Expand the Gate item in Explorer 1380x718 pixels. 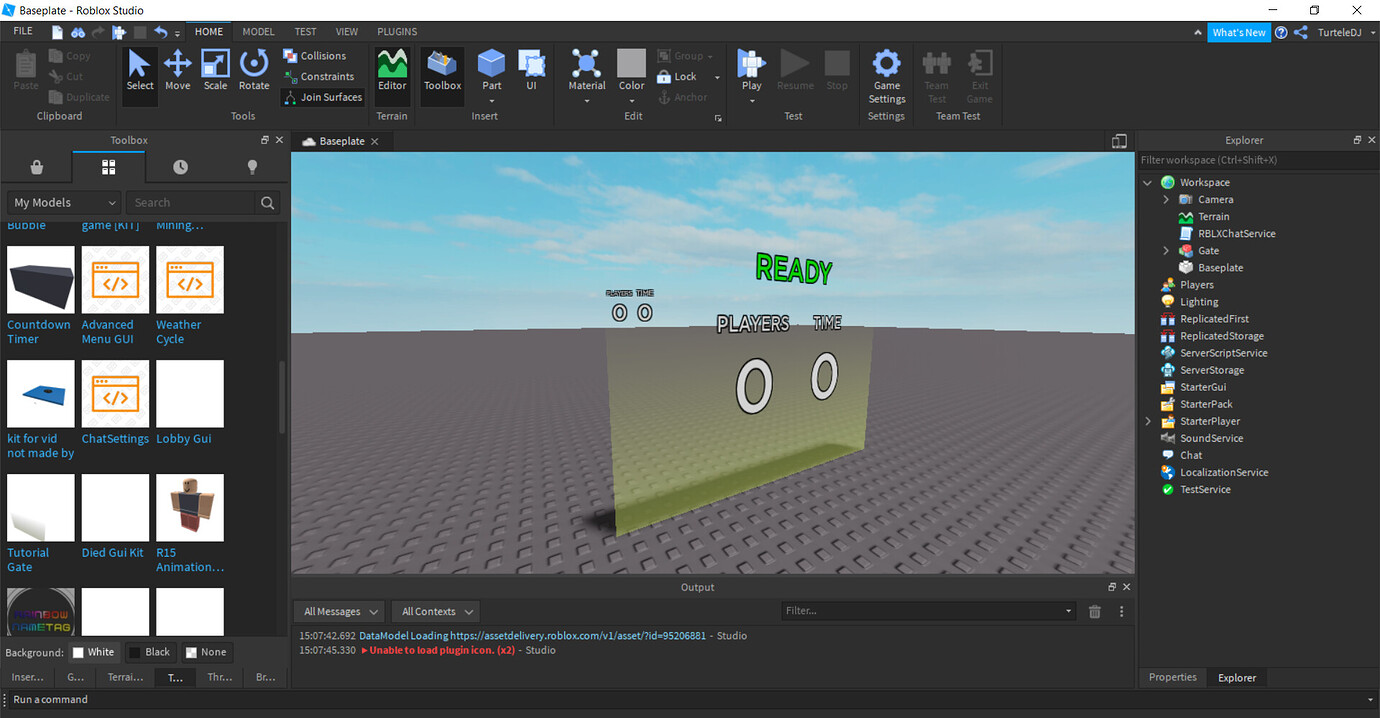(1164, 250)
